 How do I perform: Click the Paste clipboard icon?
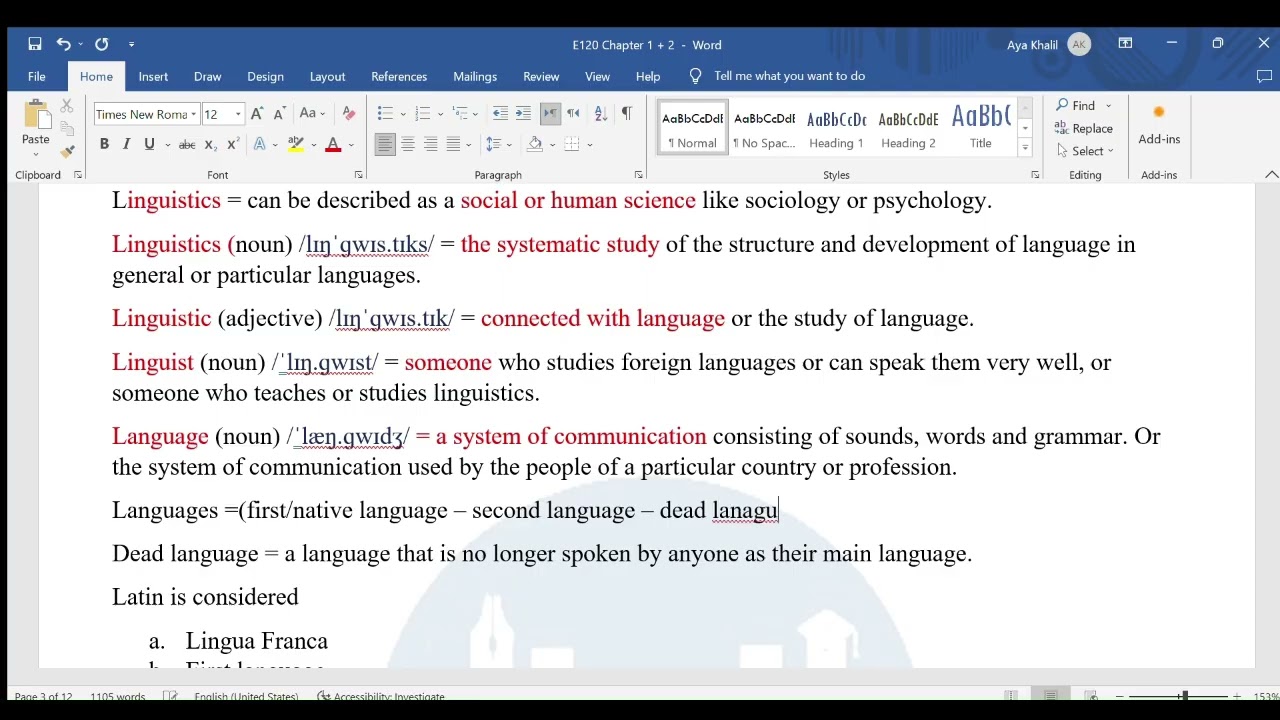35,115
